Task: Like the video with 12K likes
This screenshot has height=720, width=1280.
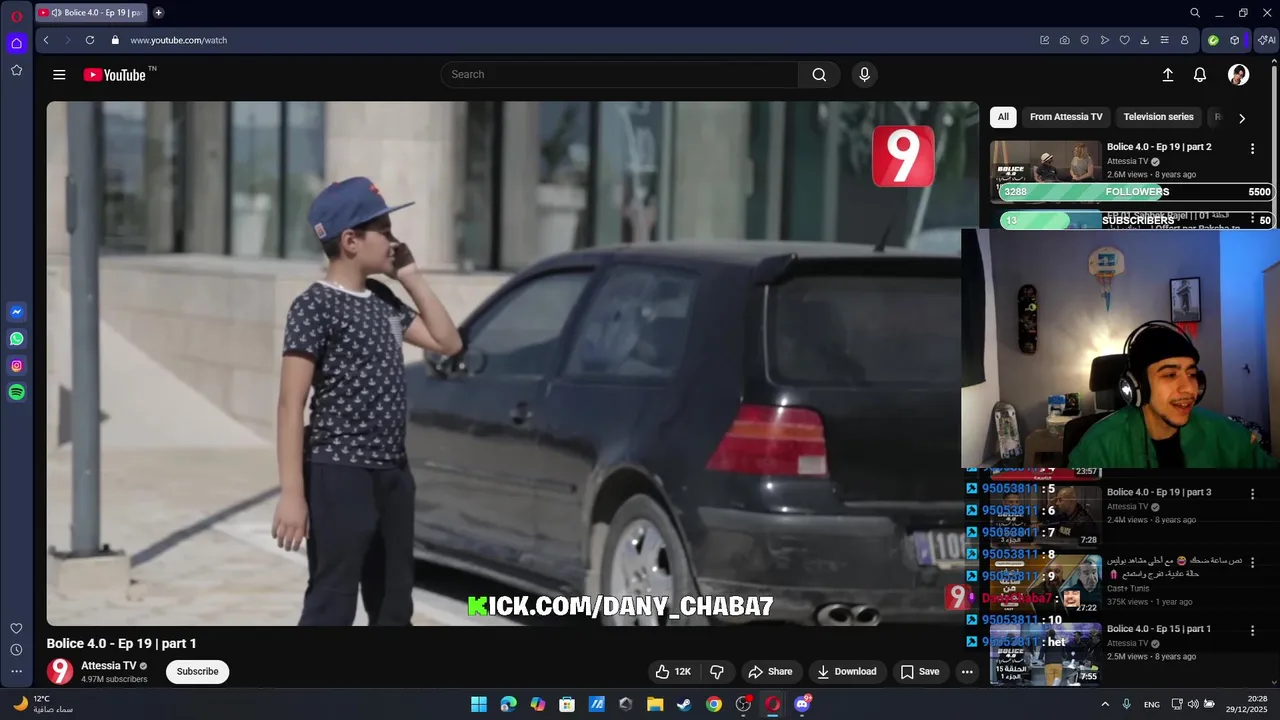Action: (x=673, y=672)
